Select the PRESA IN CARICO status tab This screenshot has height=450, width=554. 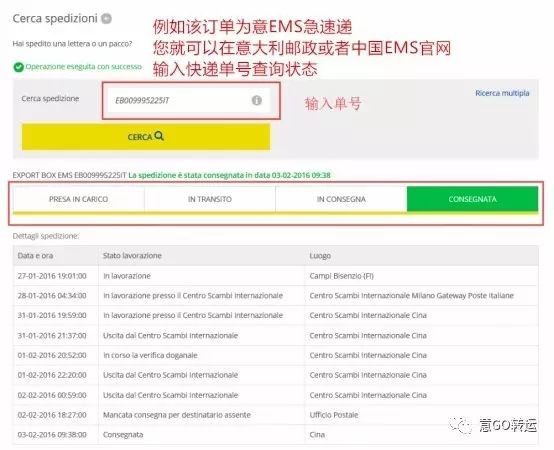pyautogui.click(x=78, y=199)
